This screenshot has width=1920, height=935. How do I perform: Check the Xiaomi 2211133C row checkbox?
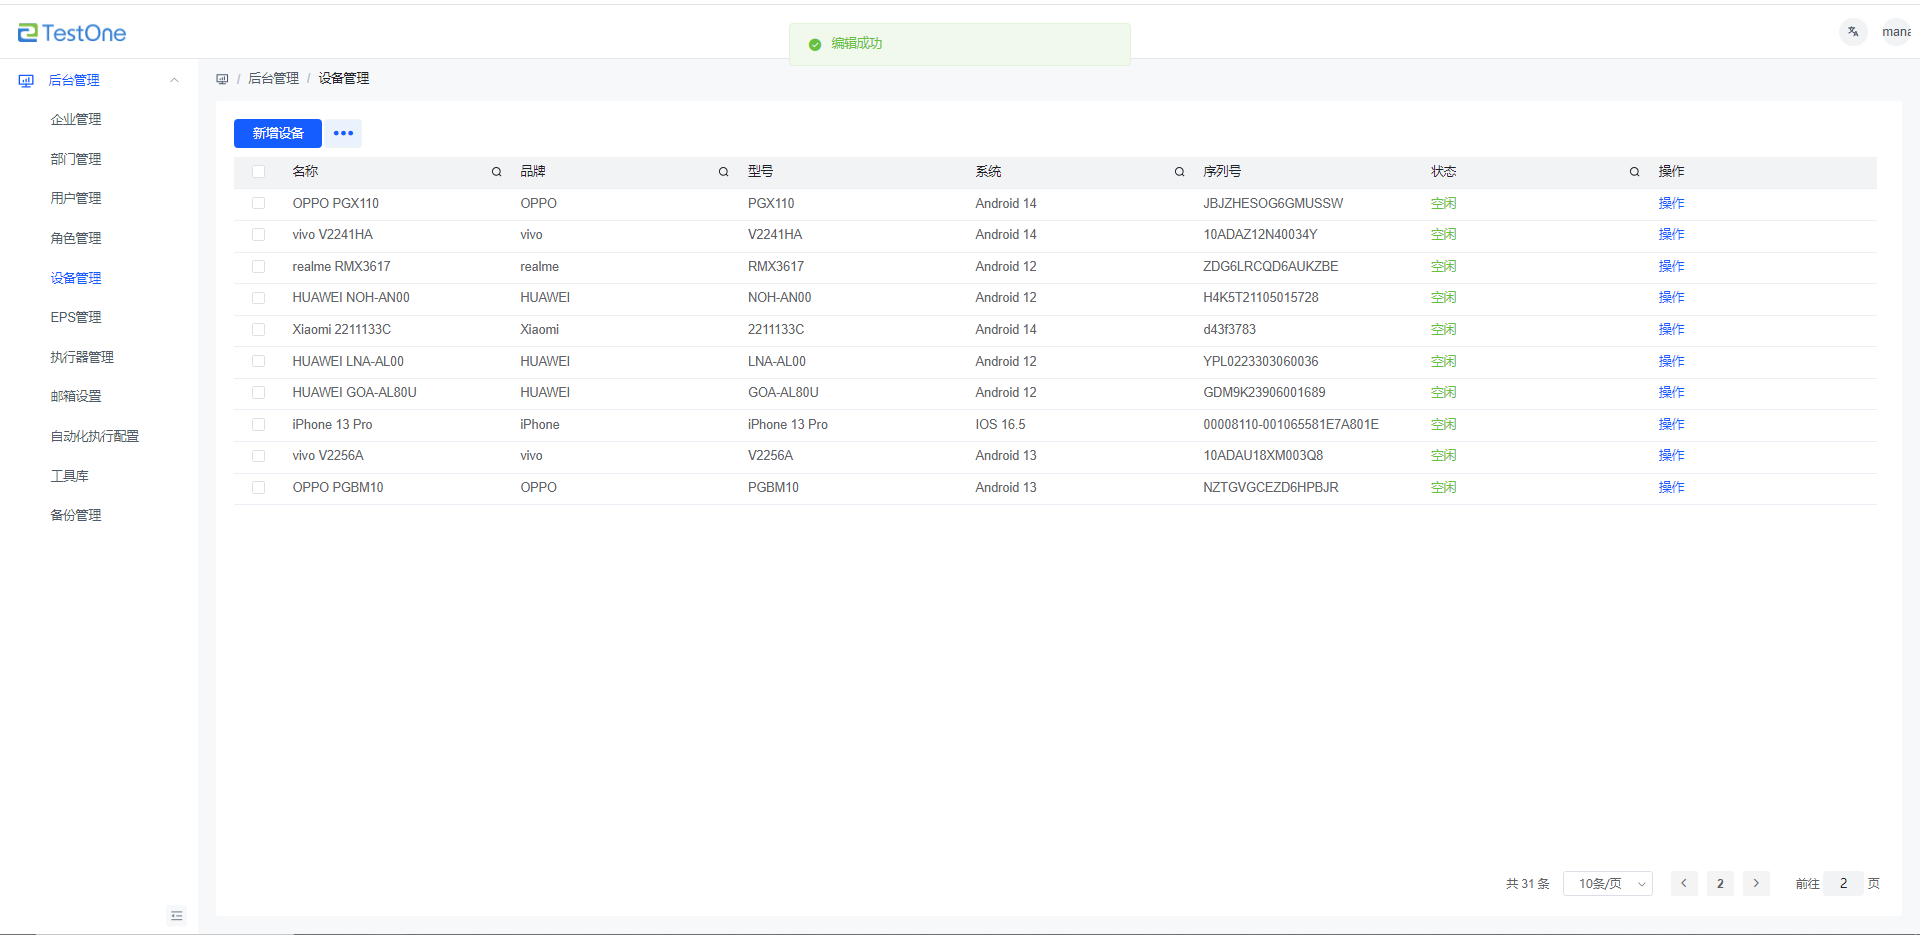(258, 329)
